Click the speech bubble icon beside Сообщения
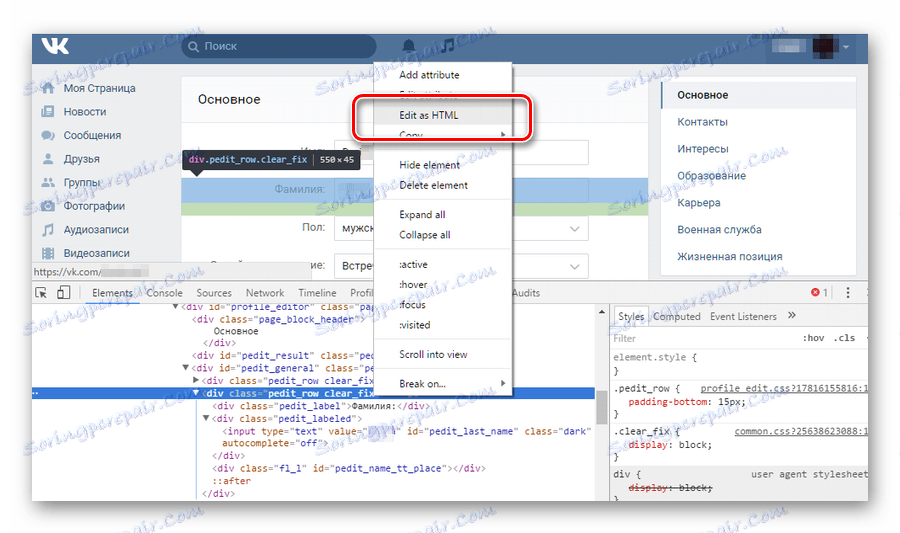This screenshot has height=533, width=900. 48,135
